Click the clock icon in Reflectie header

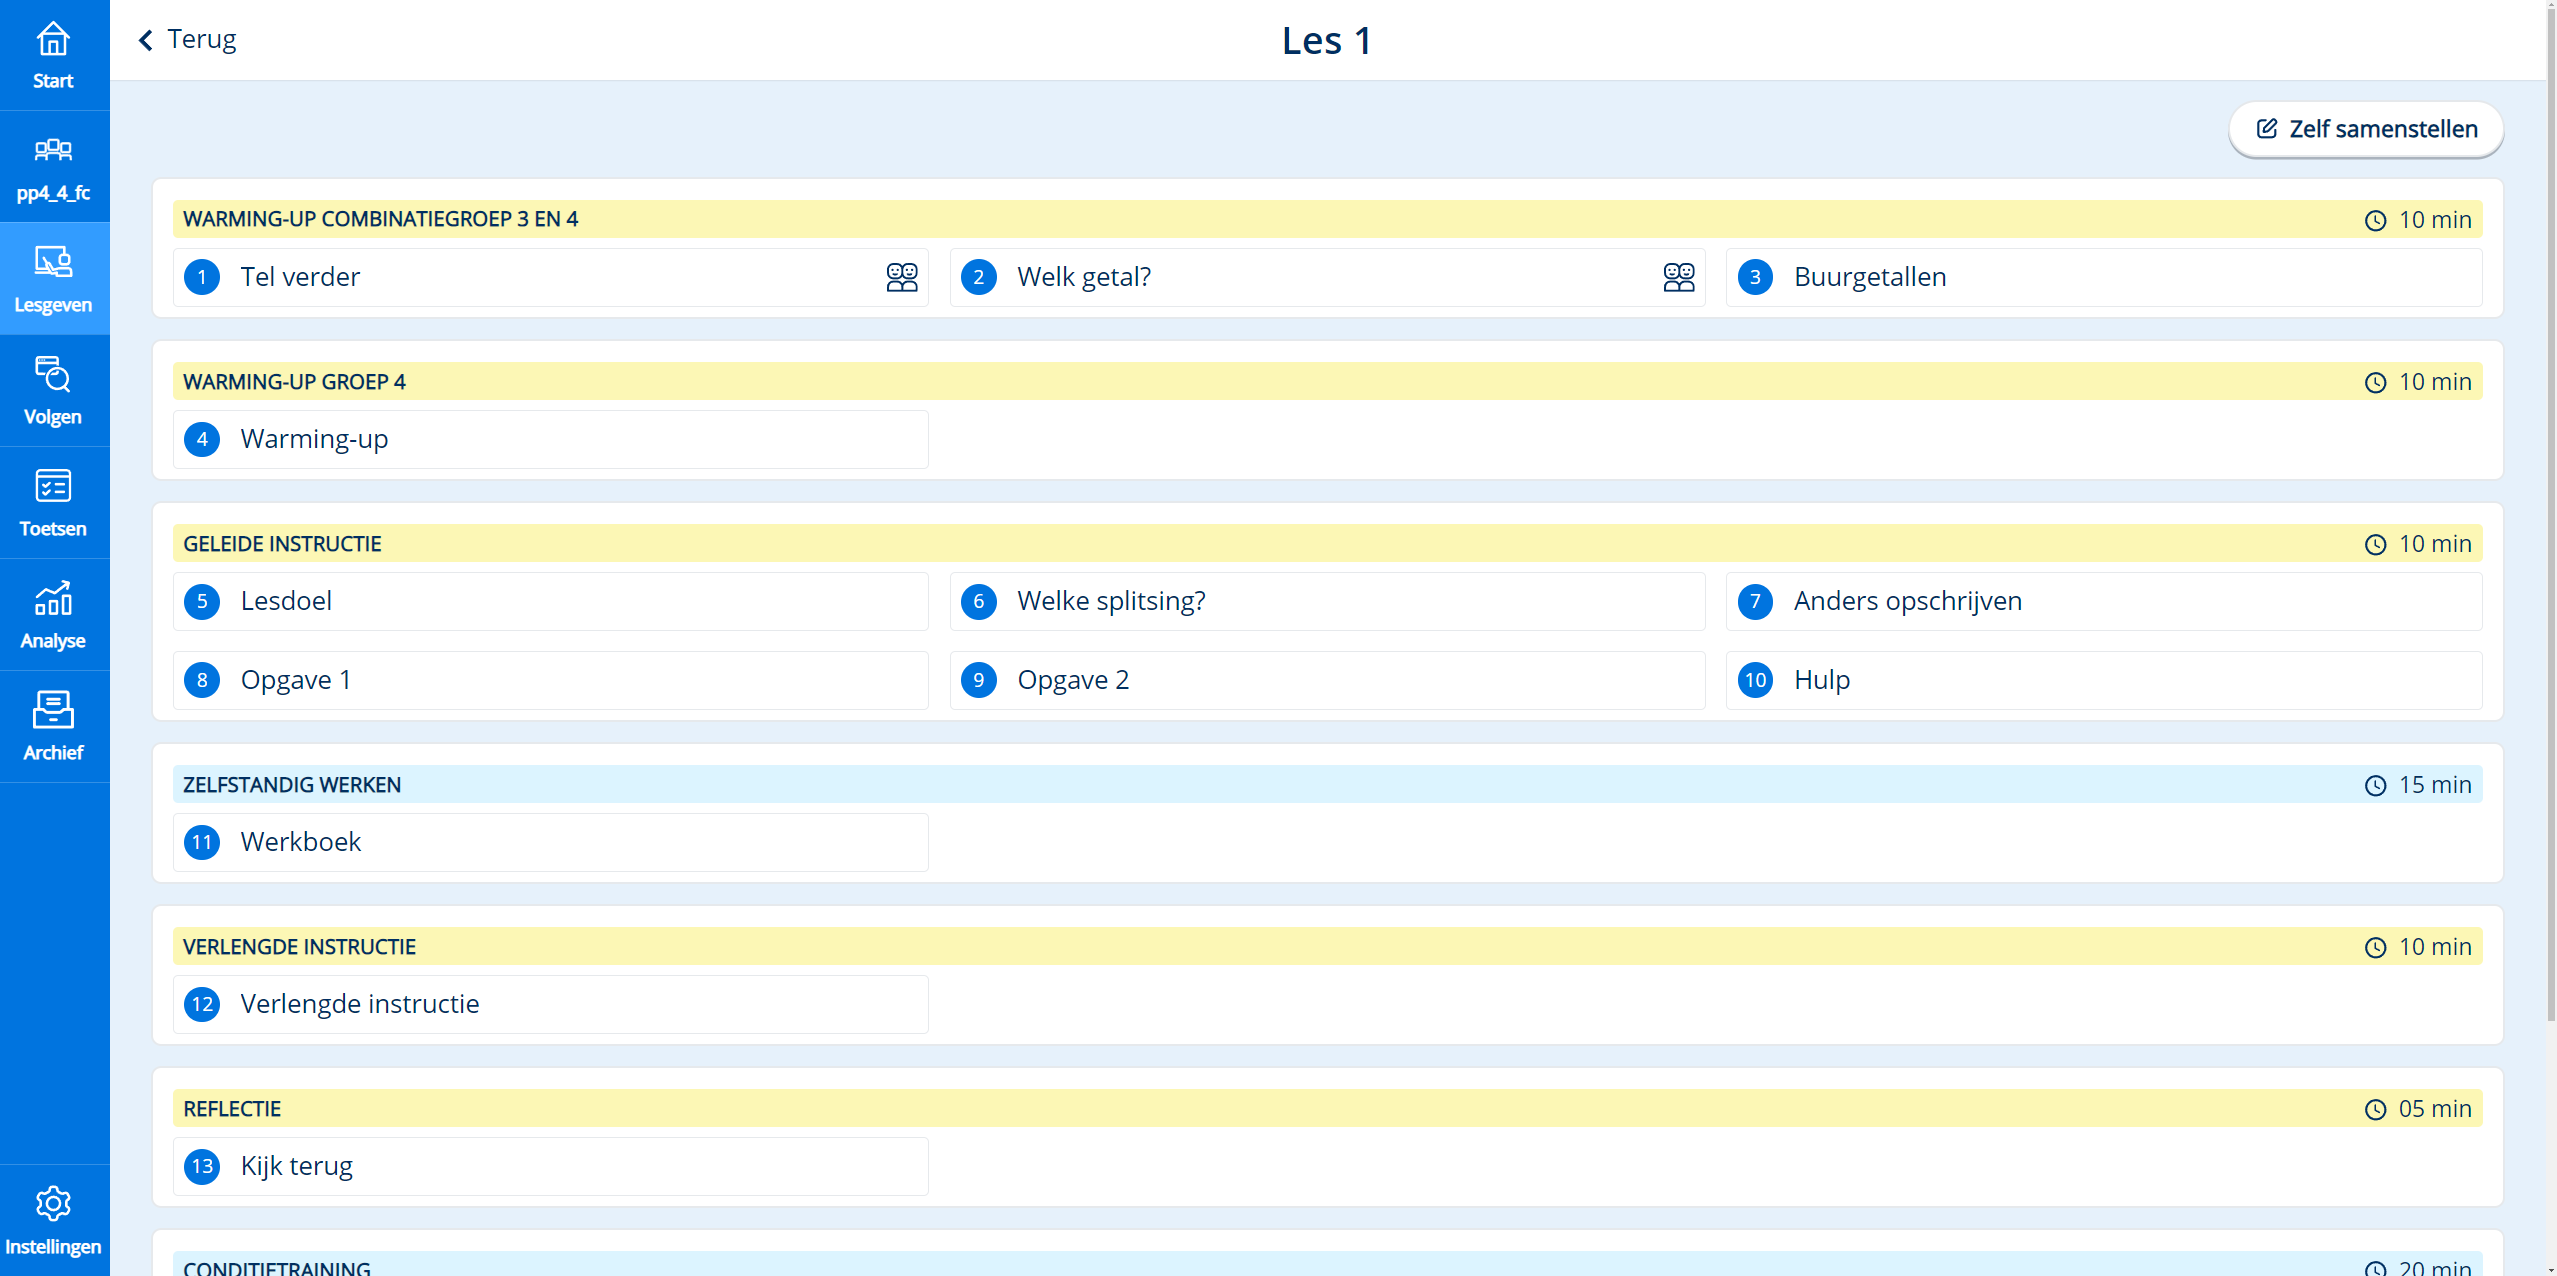click(2376, 1109)
